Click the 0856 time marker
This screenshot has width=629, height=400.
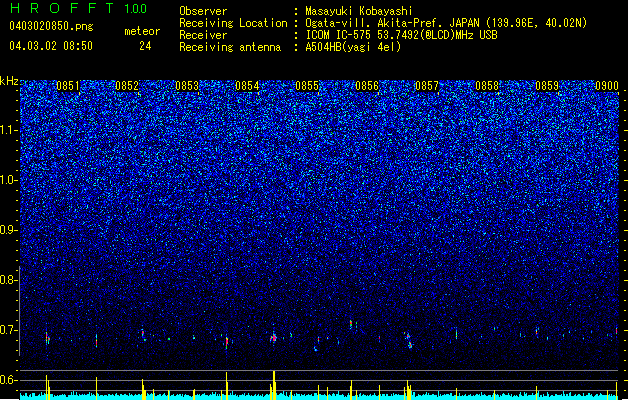367,86
